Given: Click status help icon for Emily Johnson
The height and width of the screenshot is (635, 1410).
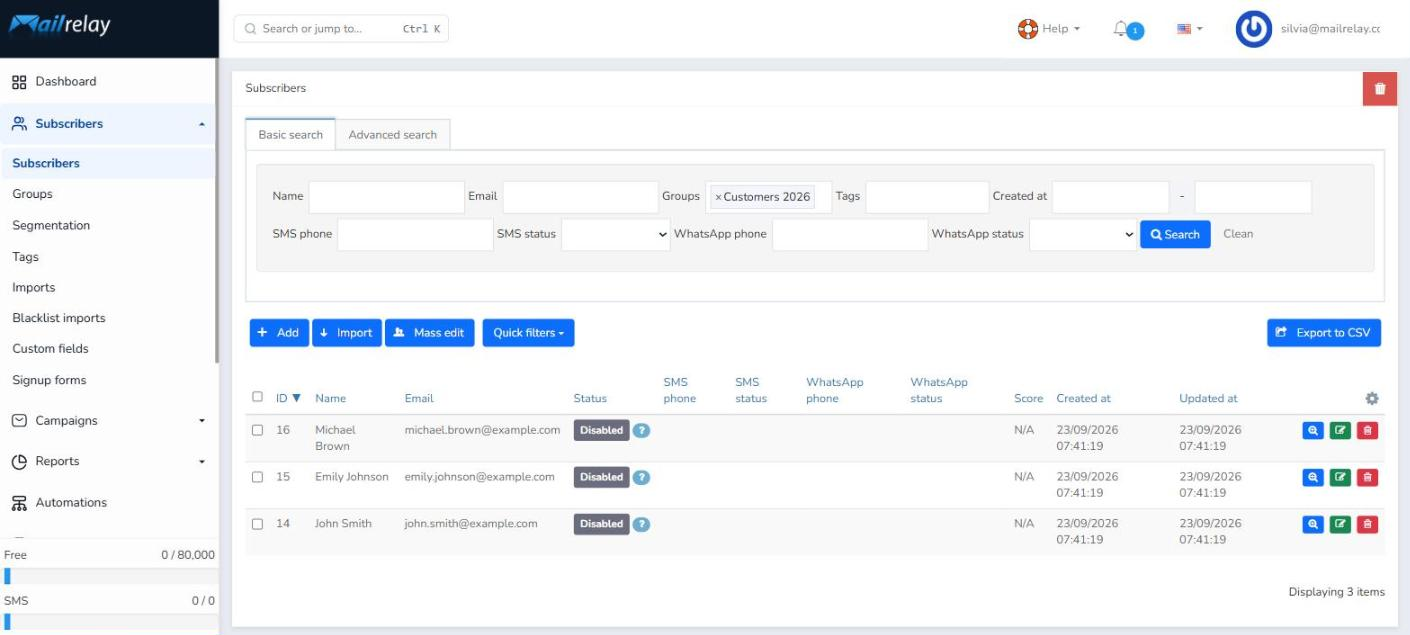Looking at the screenshot, I should coord(642,477).
